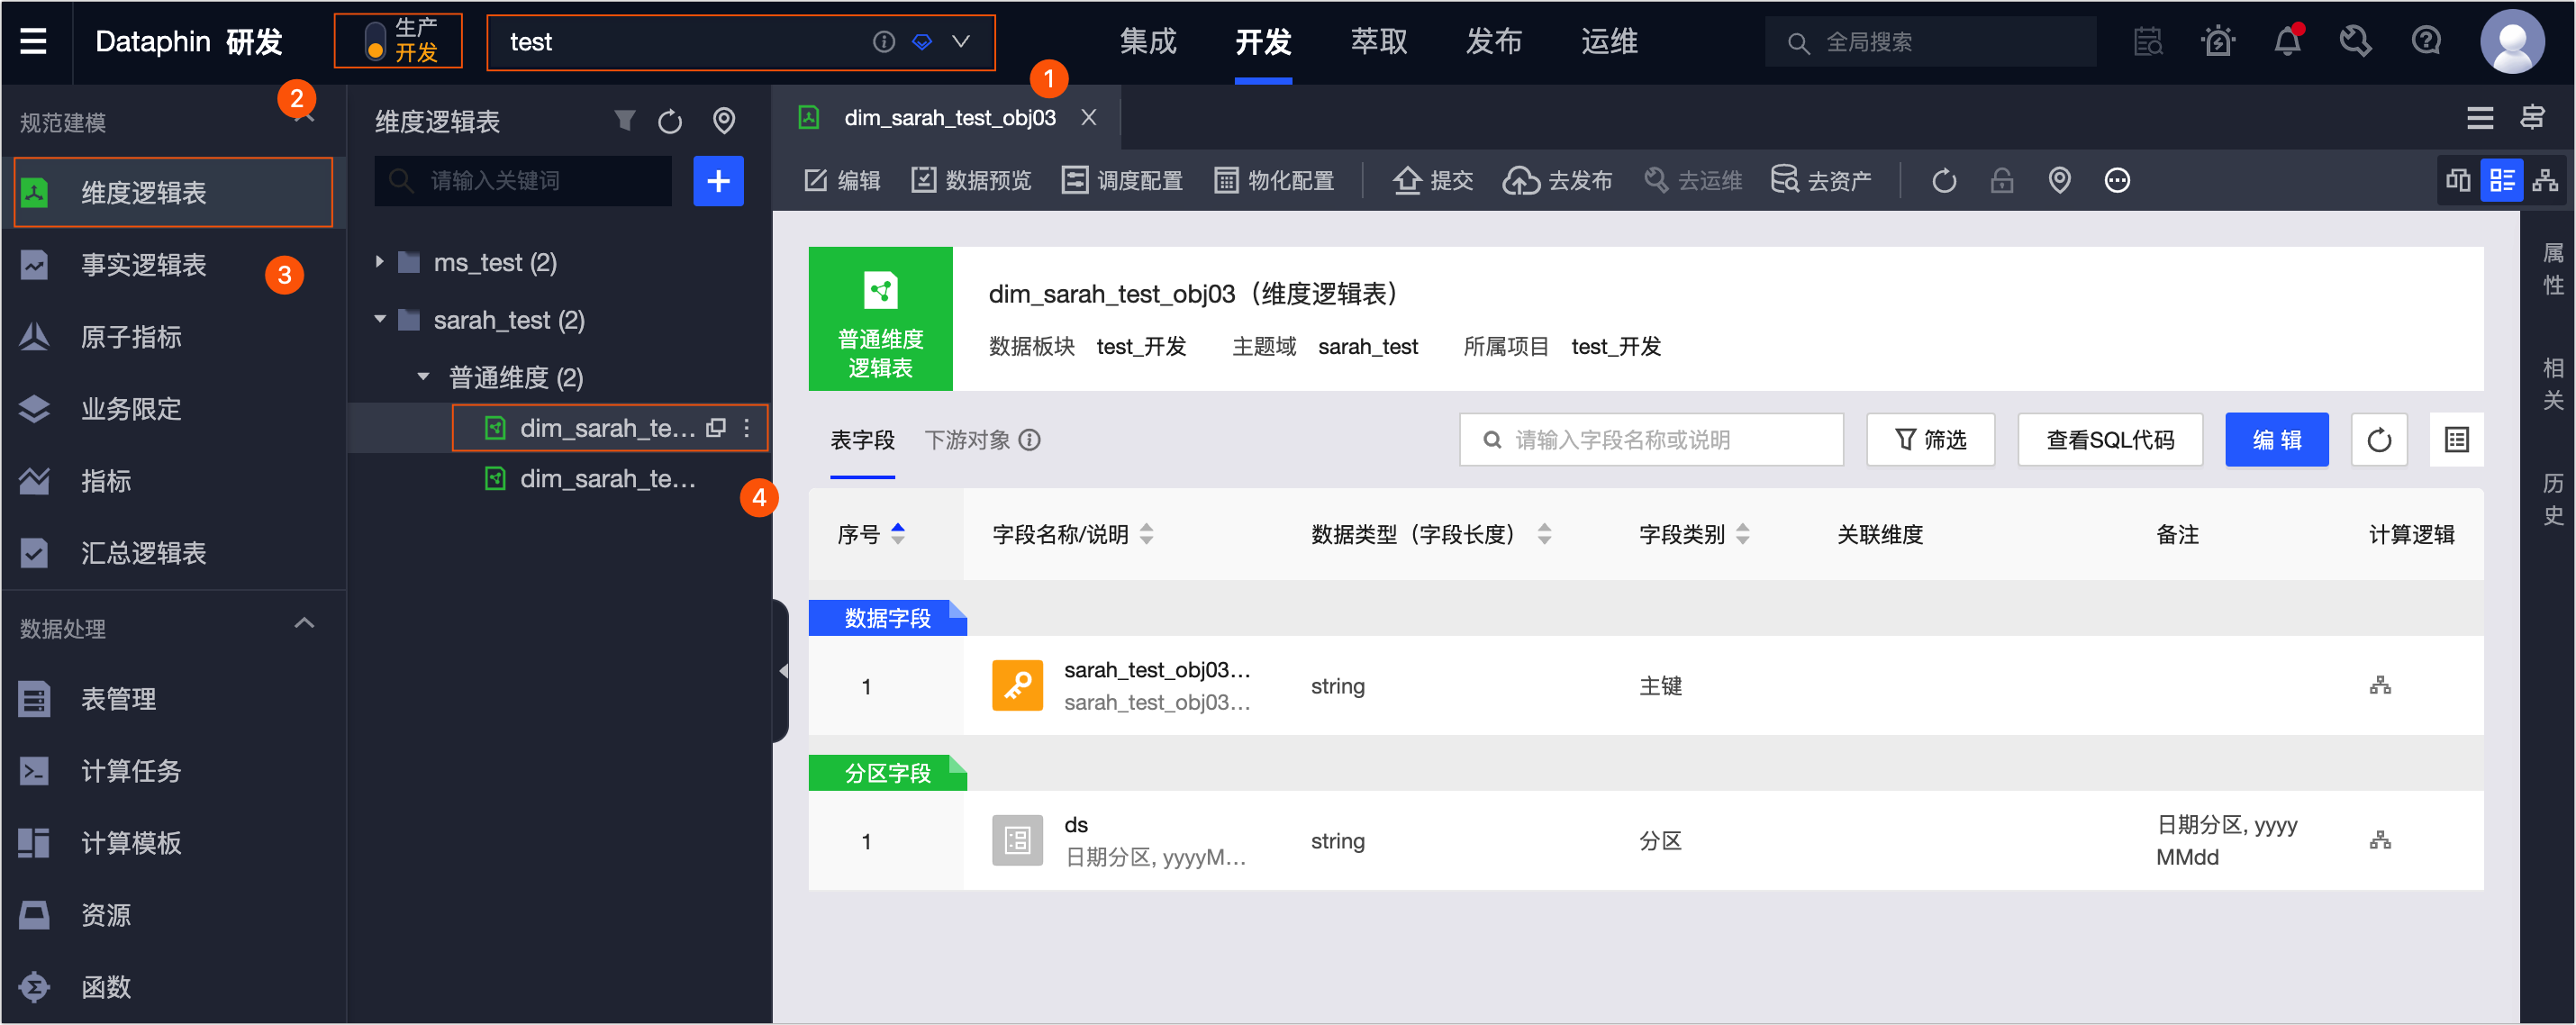Image resolution: width=2576 pixels, height=1025 pixels.
Task: Click the 提交 submit icon in toolbar
Action: [x=1407, y=181]
